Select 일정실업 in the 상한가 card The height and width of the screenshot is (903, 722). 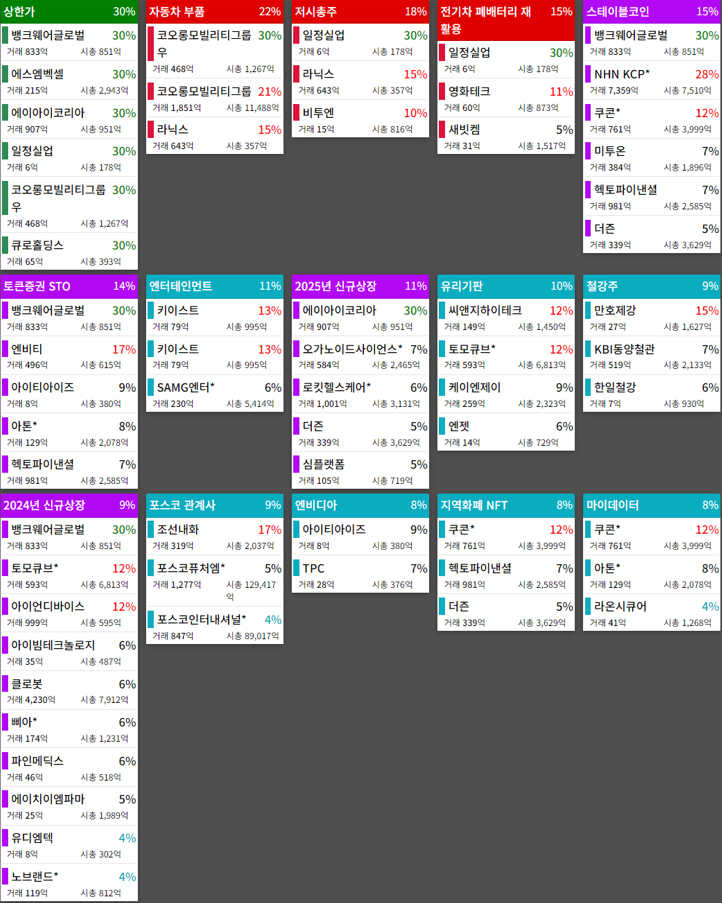pos(69,158)
